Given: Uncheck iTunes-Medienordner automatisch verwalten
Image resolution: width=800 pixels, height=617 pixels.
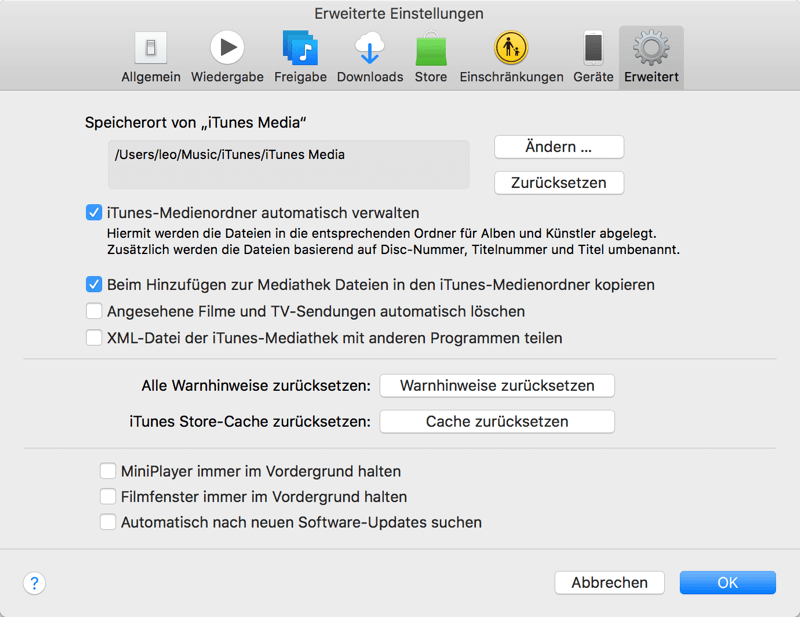Looking at the screenshot, I should tap(94, 212).
